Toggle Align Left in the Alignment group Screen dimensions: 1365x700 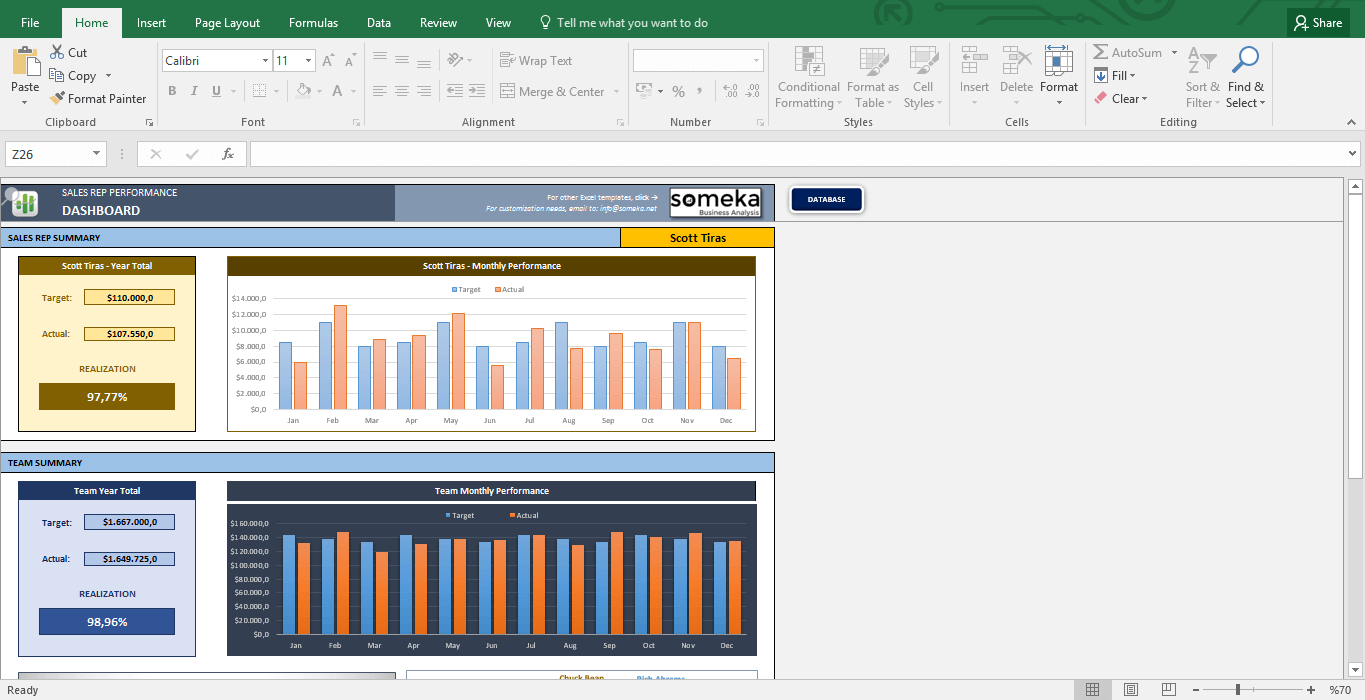click(378, 91)
